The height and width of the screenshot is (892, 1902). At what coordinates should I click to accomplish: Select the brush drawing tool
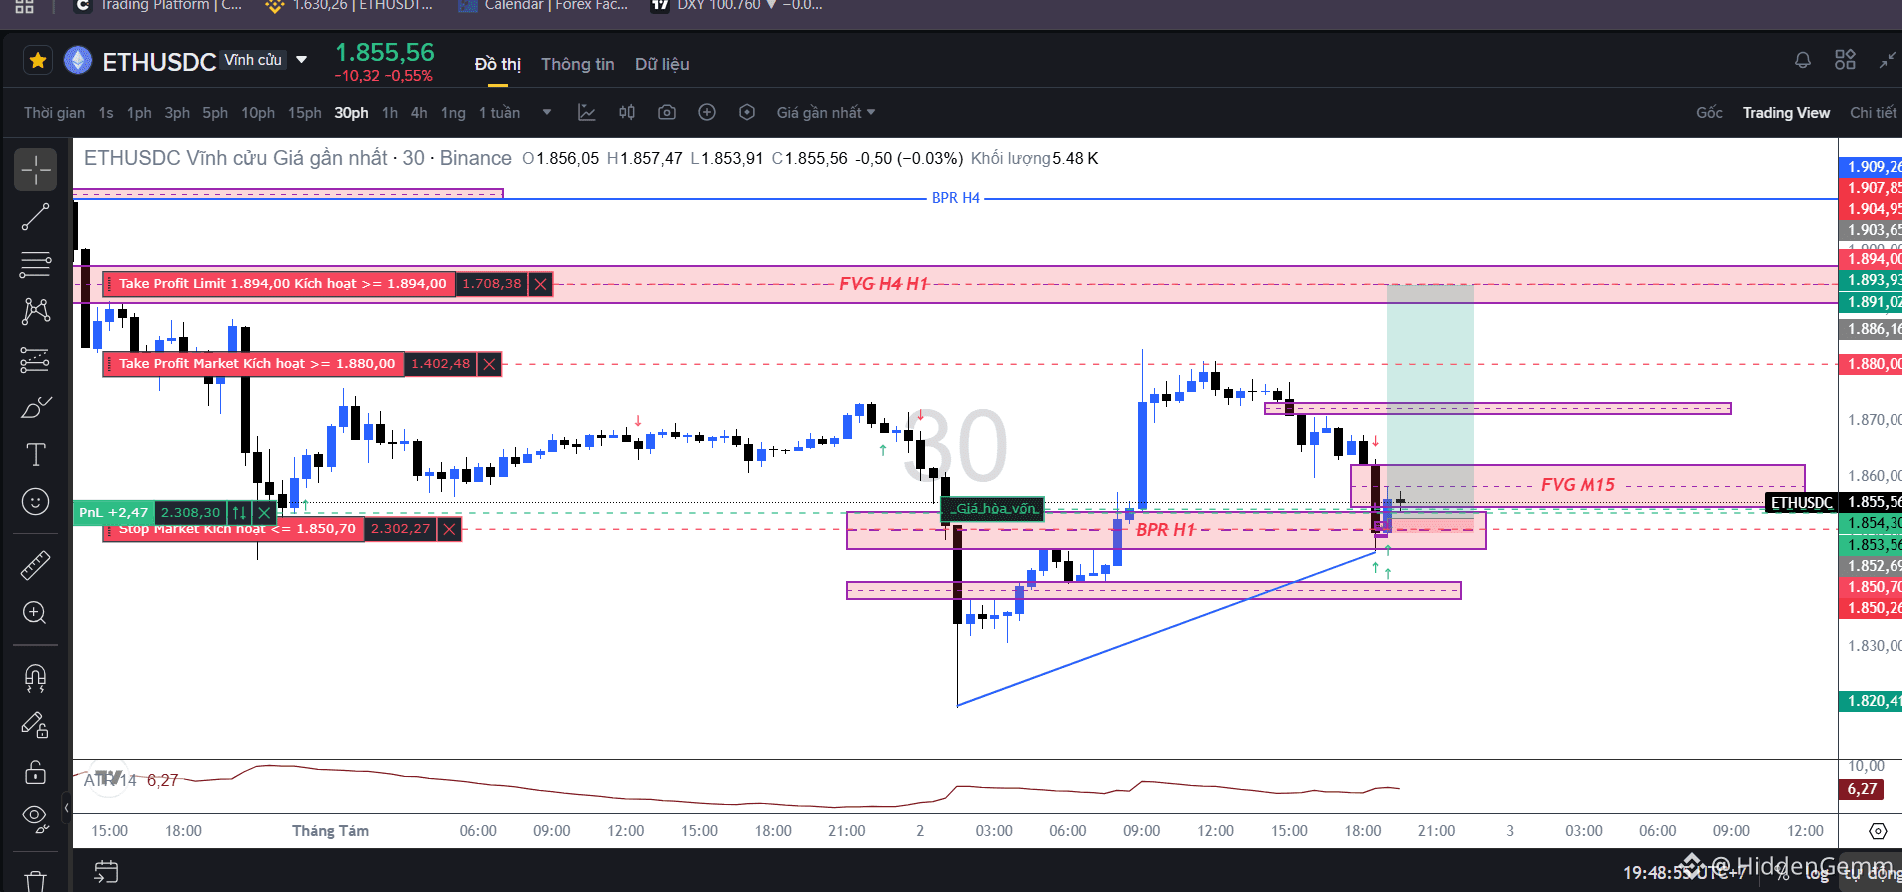[x=35, y=407]
